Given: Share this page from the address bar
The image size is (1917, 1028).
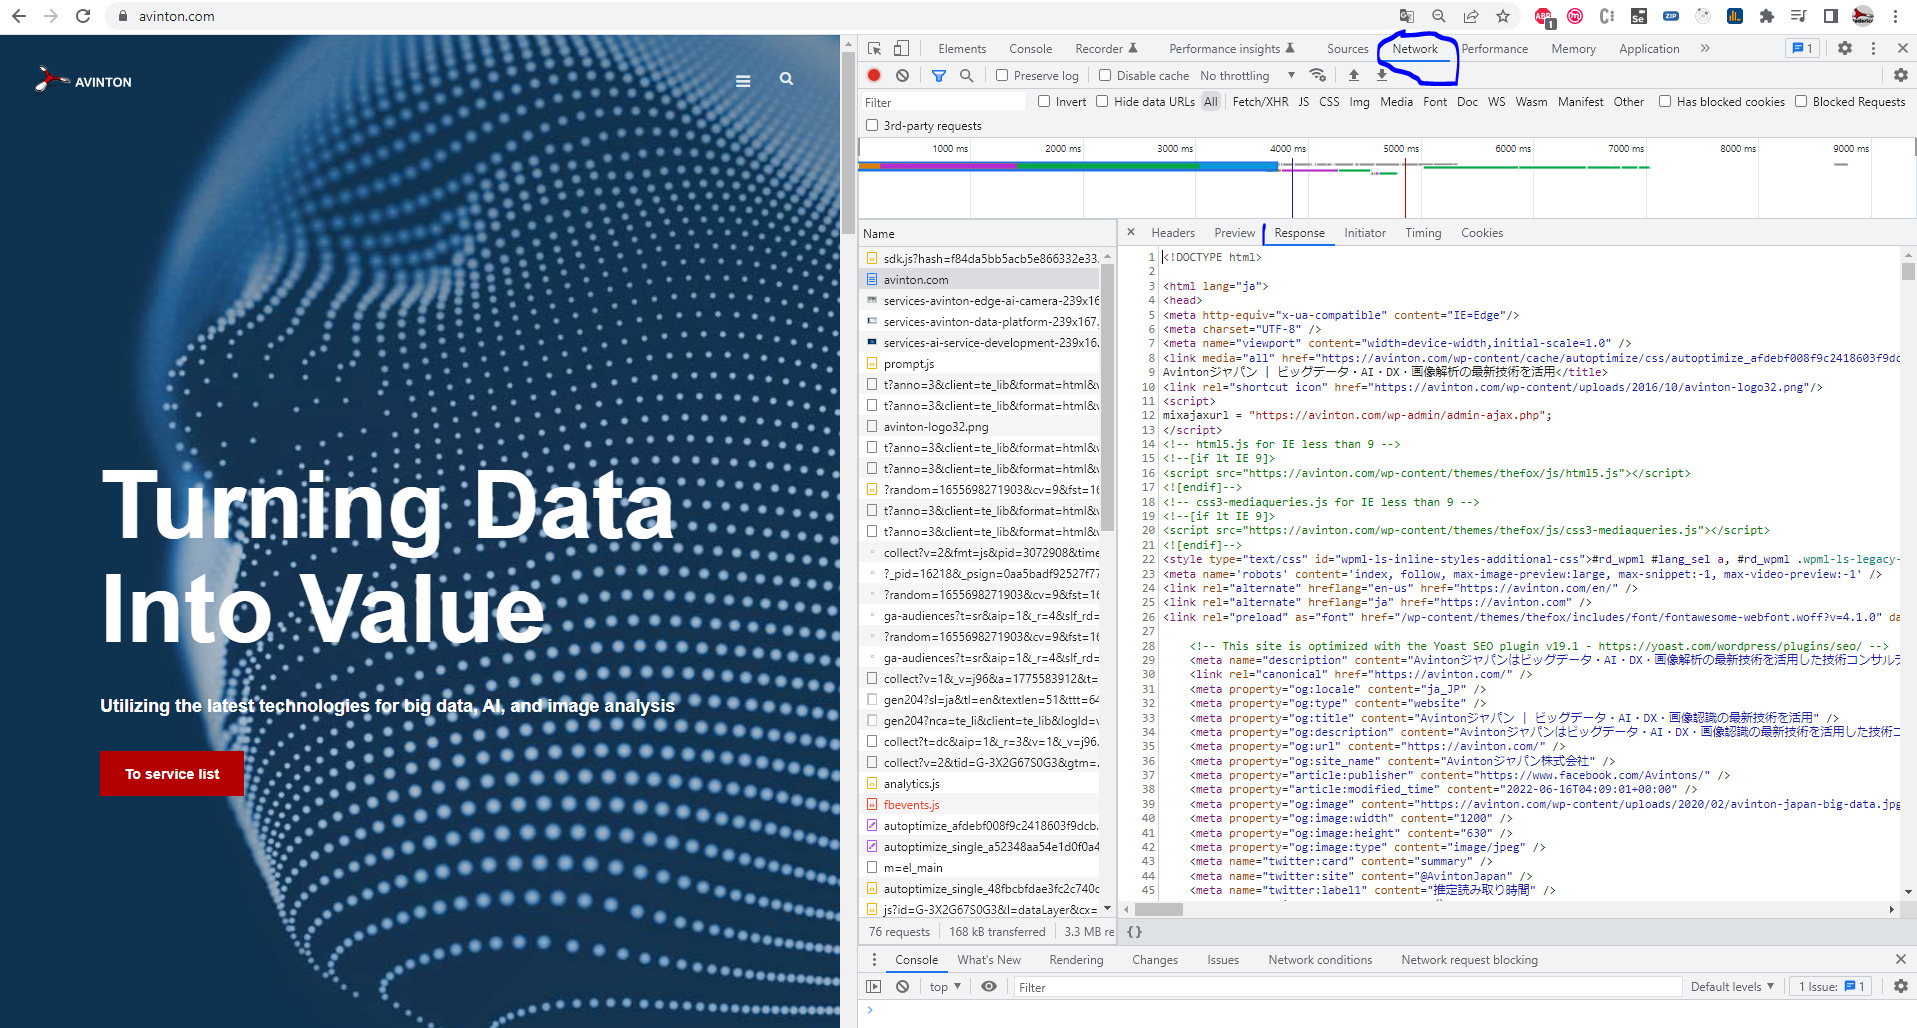Looking at the screenshot, I should pyautogui.click(x=1470, y=16).
